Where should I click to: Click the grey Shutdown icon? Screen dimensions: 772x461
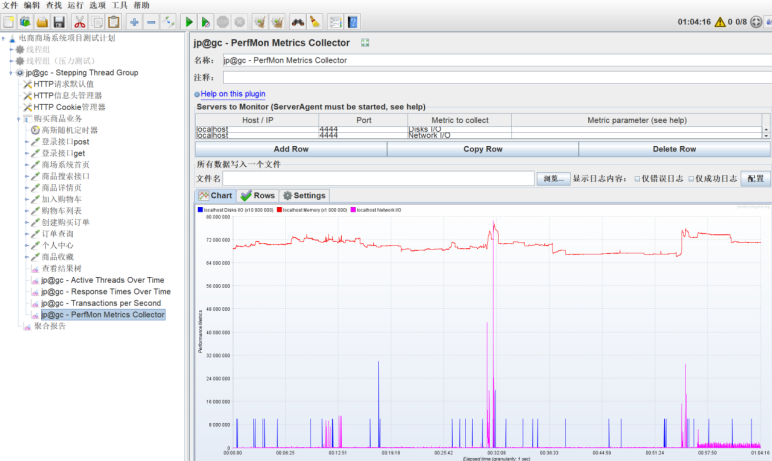pyautogui.click(x=240, y=22)
